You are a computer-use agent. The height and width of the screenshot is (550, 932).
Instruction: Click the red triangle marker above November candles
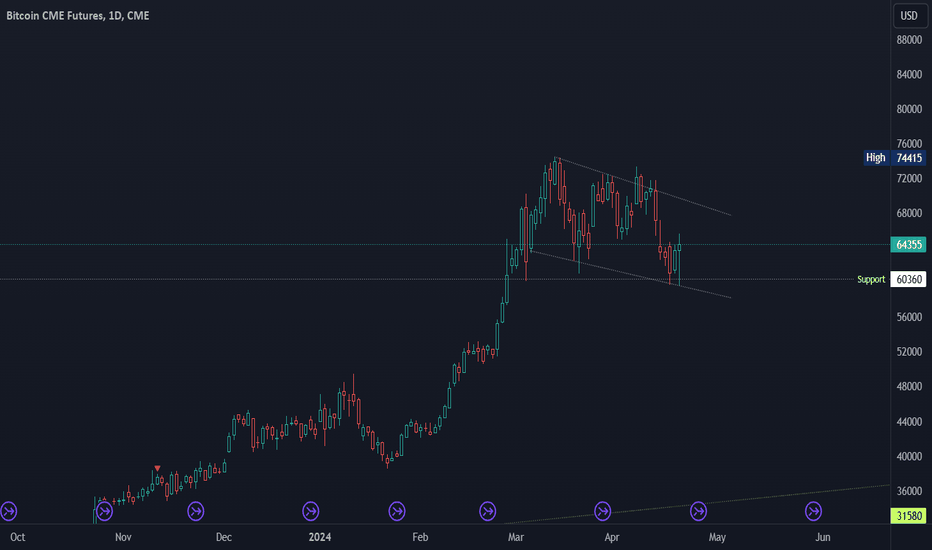tap(157, 469)
